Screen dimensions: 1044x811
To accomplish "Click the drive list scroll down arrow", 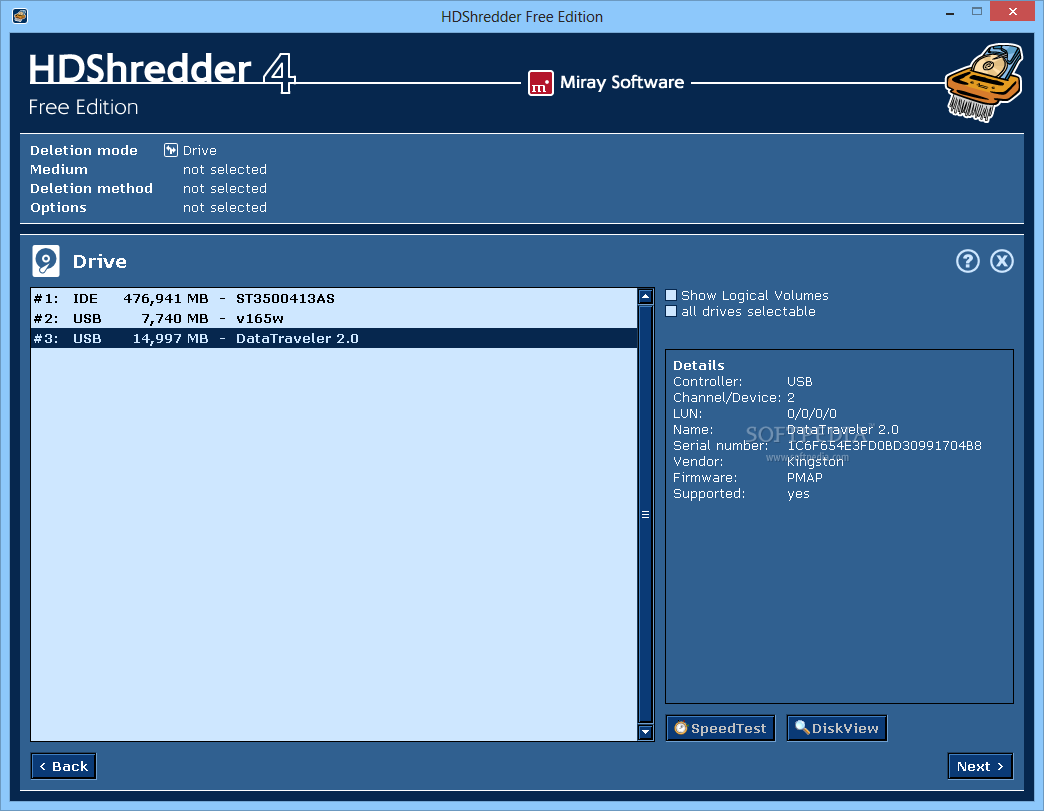I will [645, 732].
